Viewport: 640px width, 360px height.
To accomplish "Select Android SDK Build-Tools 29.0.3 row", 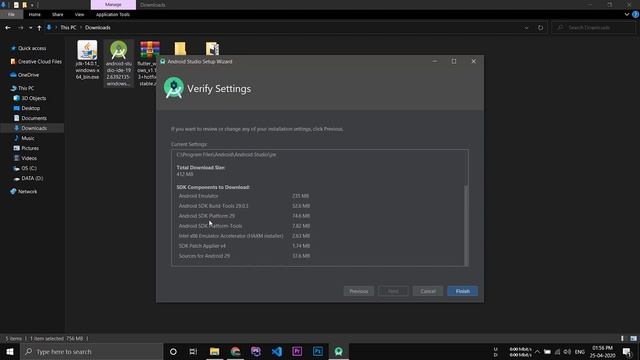I will [x=244, y=206].
